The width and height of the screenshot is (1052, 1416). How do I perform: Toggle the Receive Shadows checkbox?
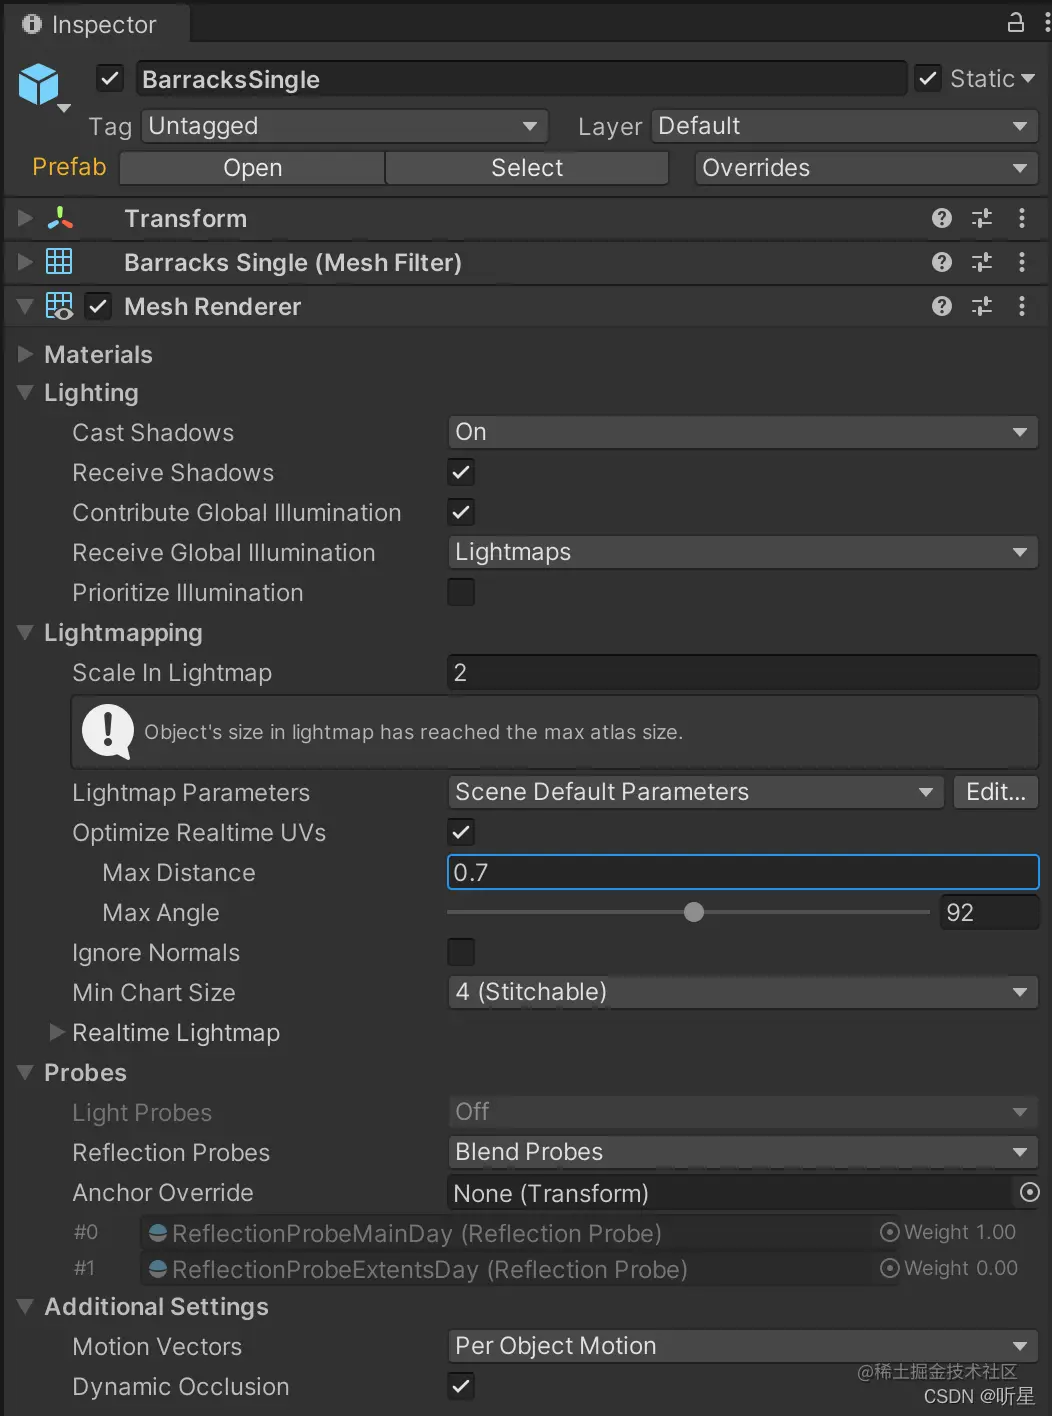(x=460, y=472)
